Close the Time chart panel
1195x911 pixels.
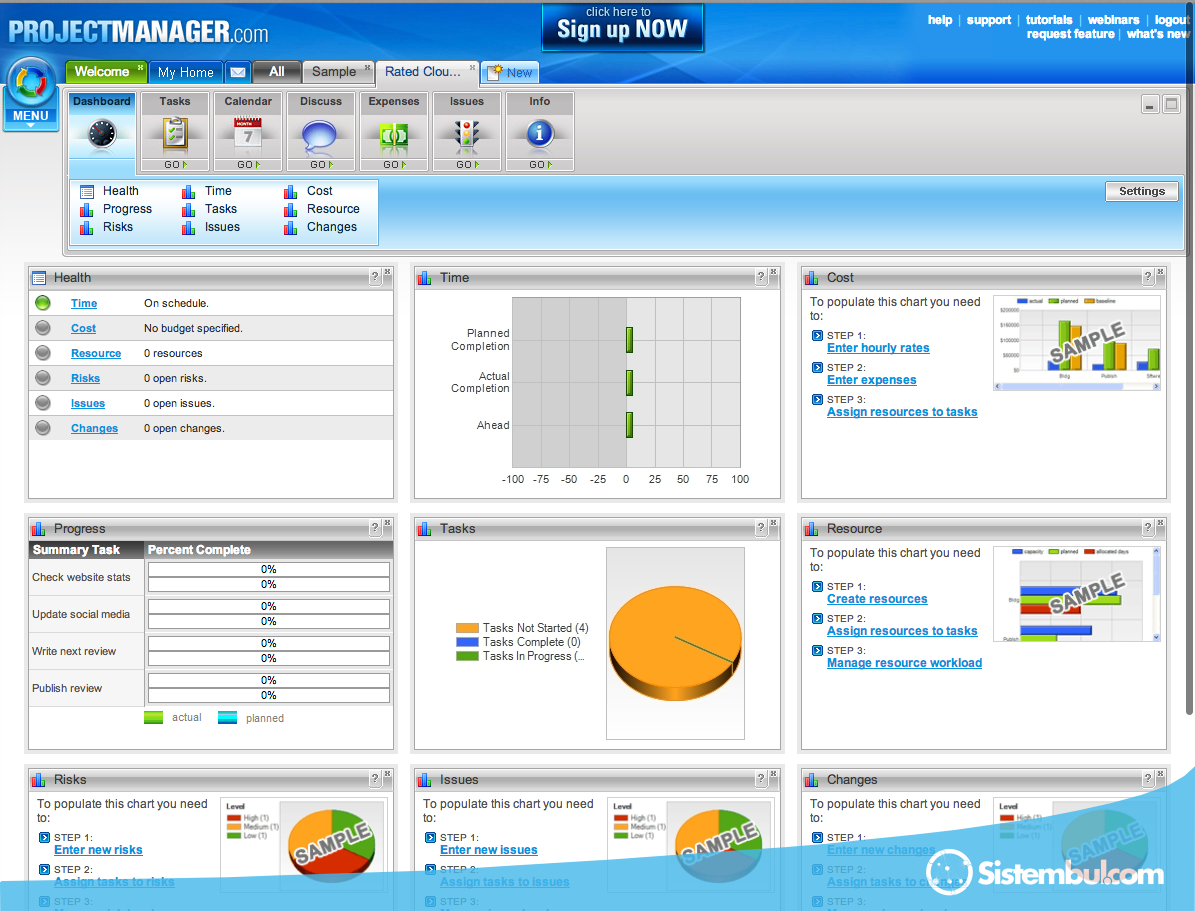coord(774,272)
